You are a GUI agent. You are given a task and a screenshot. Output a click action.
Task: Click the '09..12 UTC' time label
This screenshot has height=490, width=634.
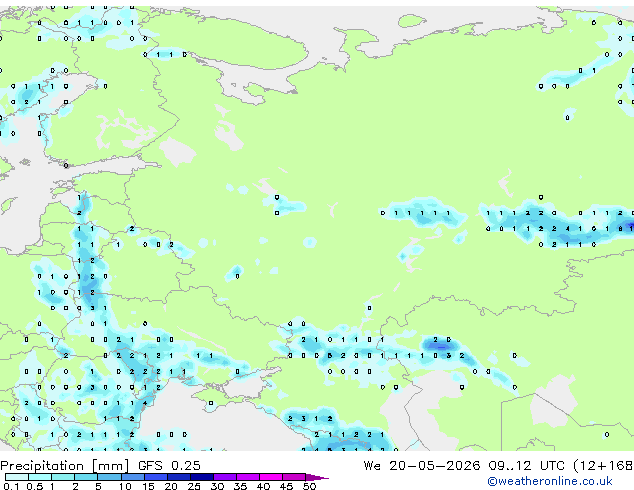coord(526,466)
